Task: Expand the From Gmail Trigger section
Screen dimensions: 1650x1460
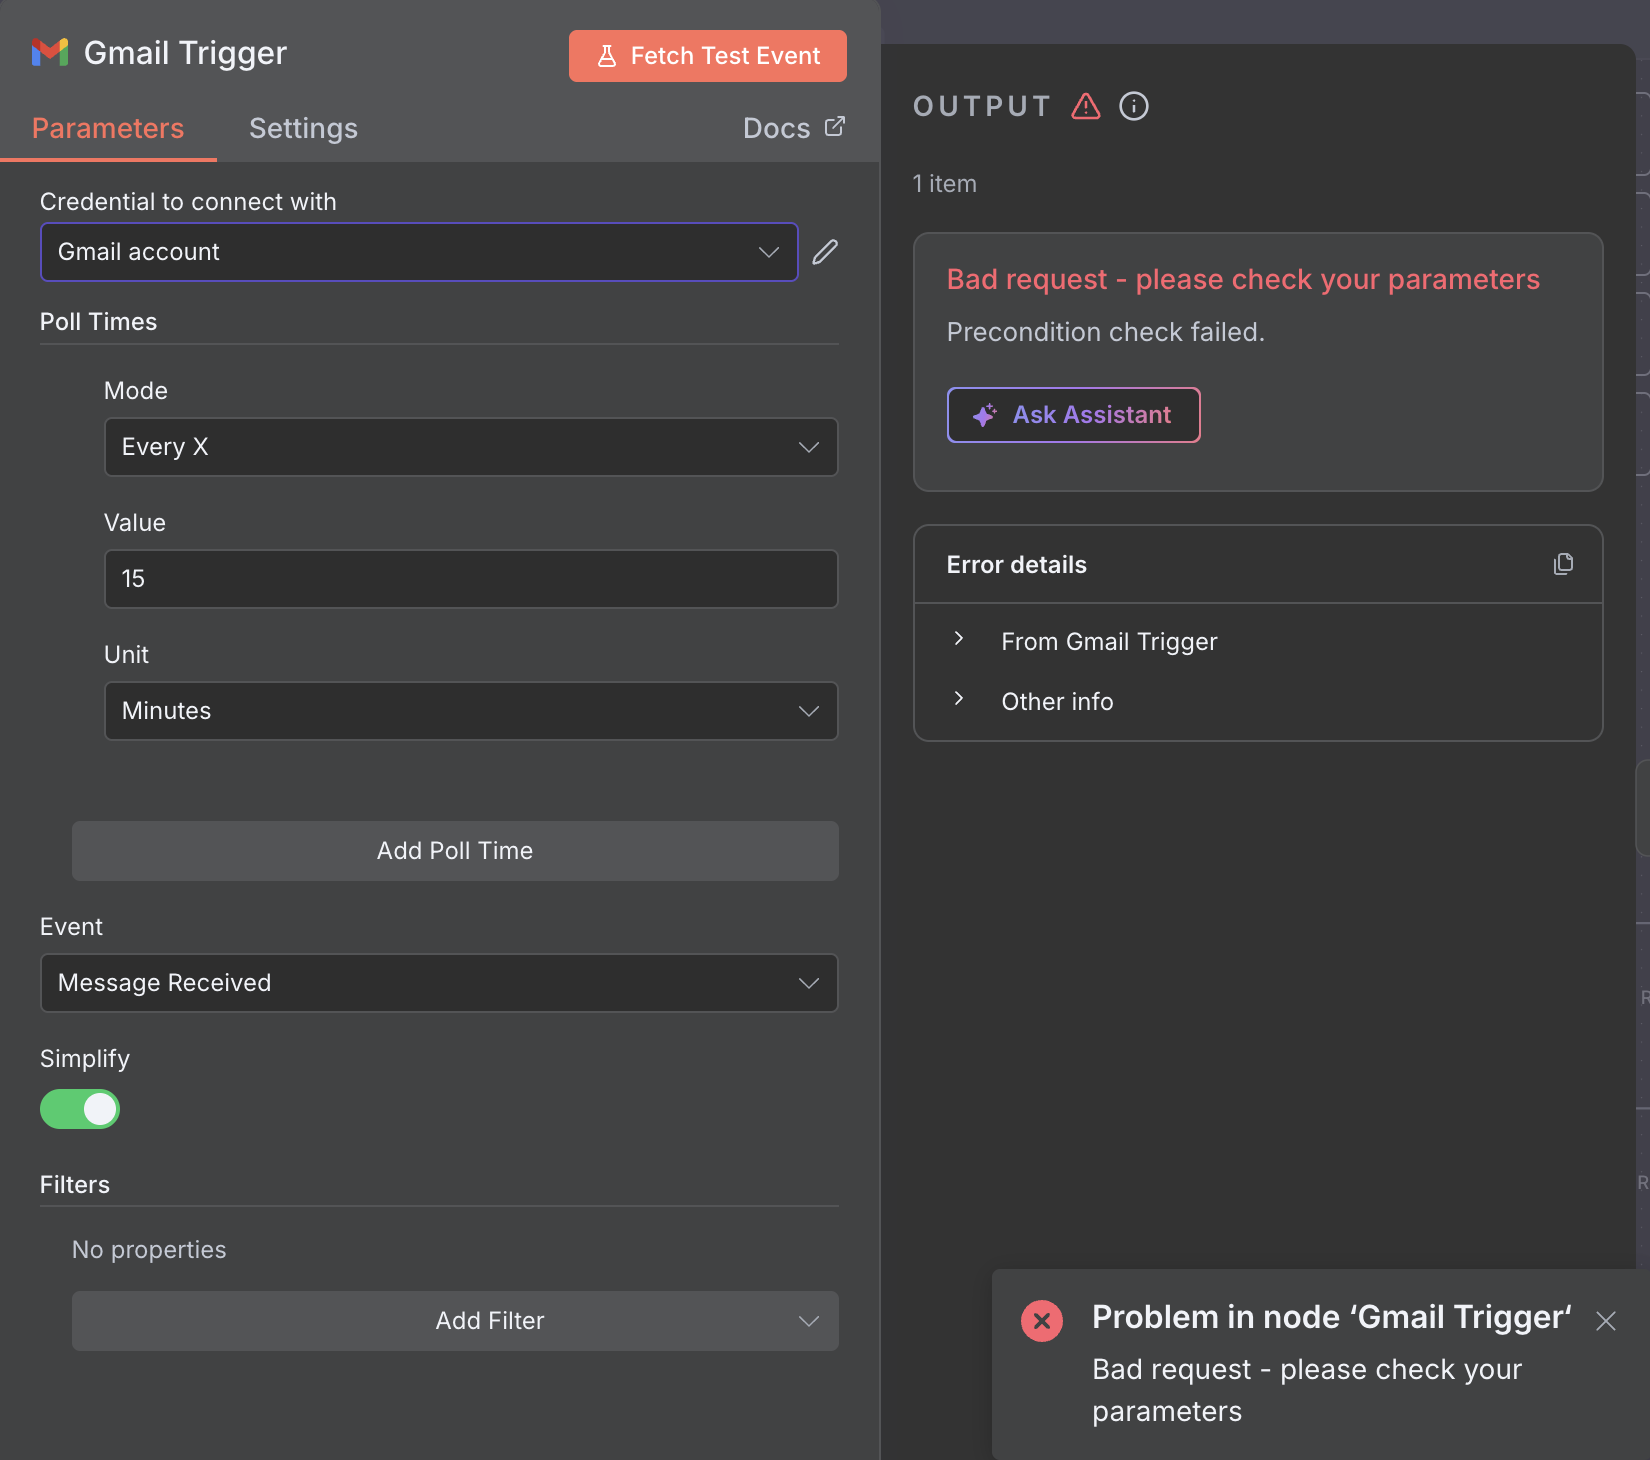Action: coord(1108,641)
